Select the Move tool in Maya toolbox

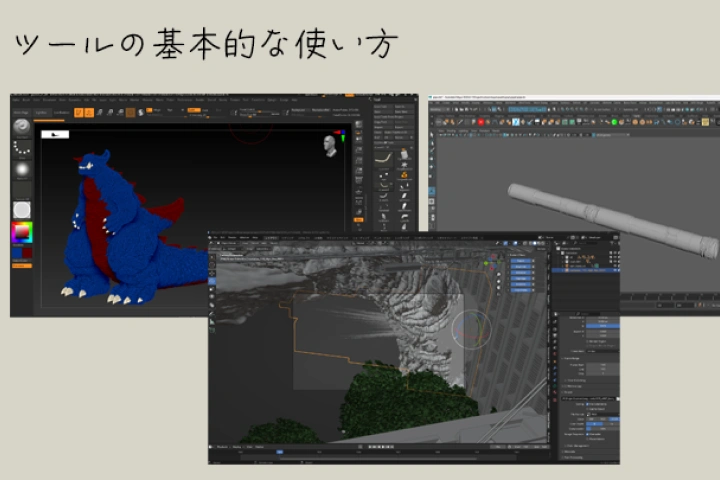tap(431, 159)
